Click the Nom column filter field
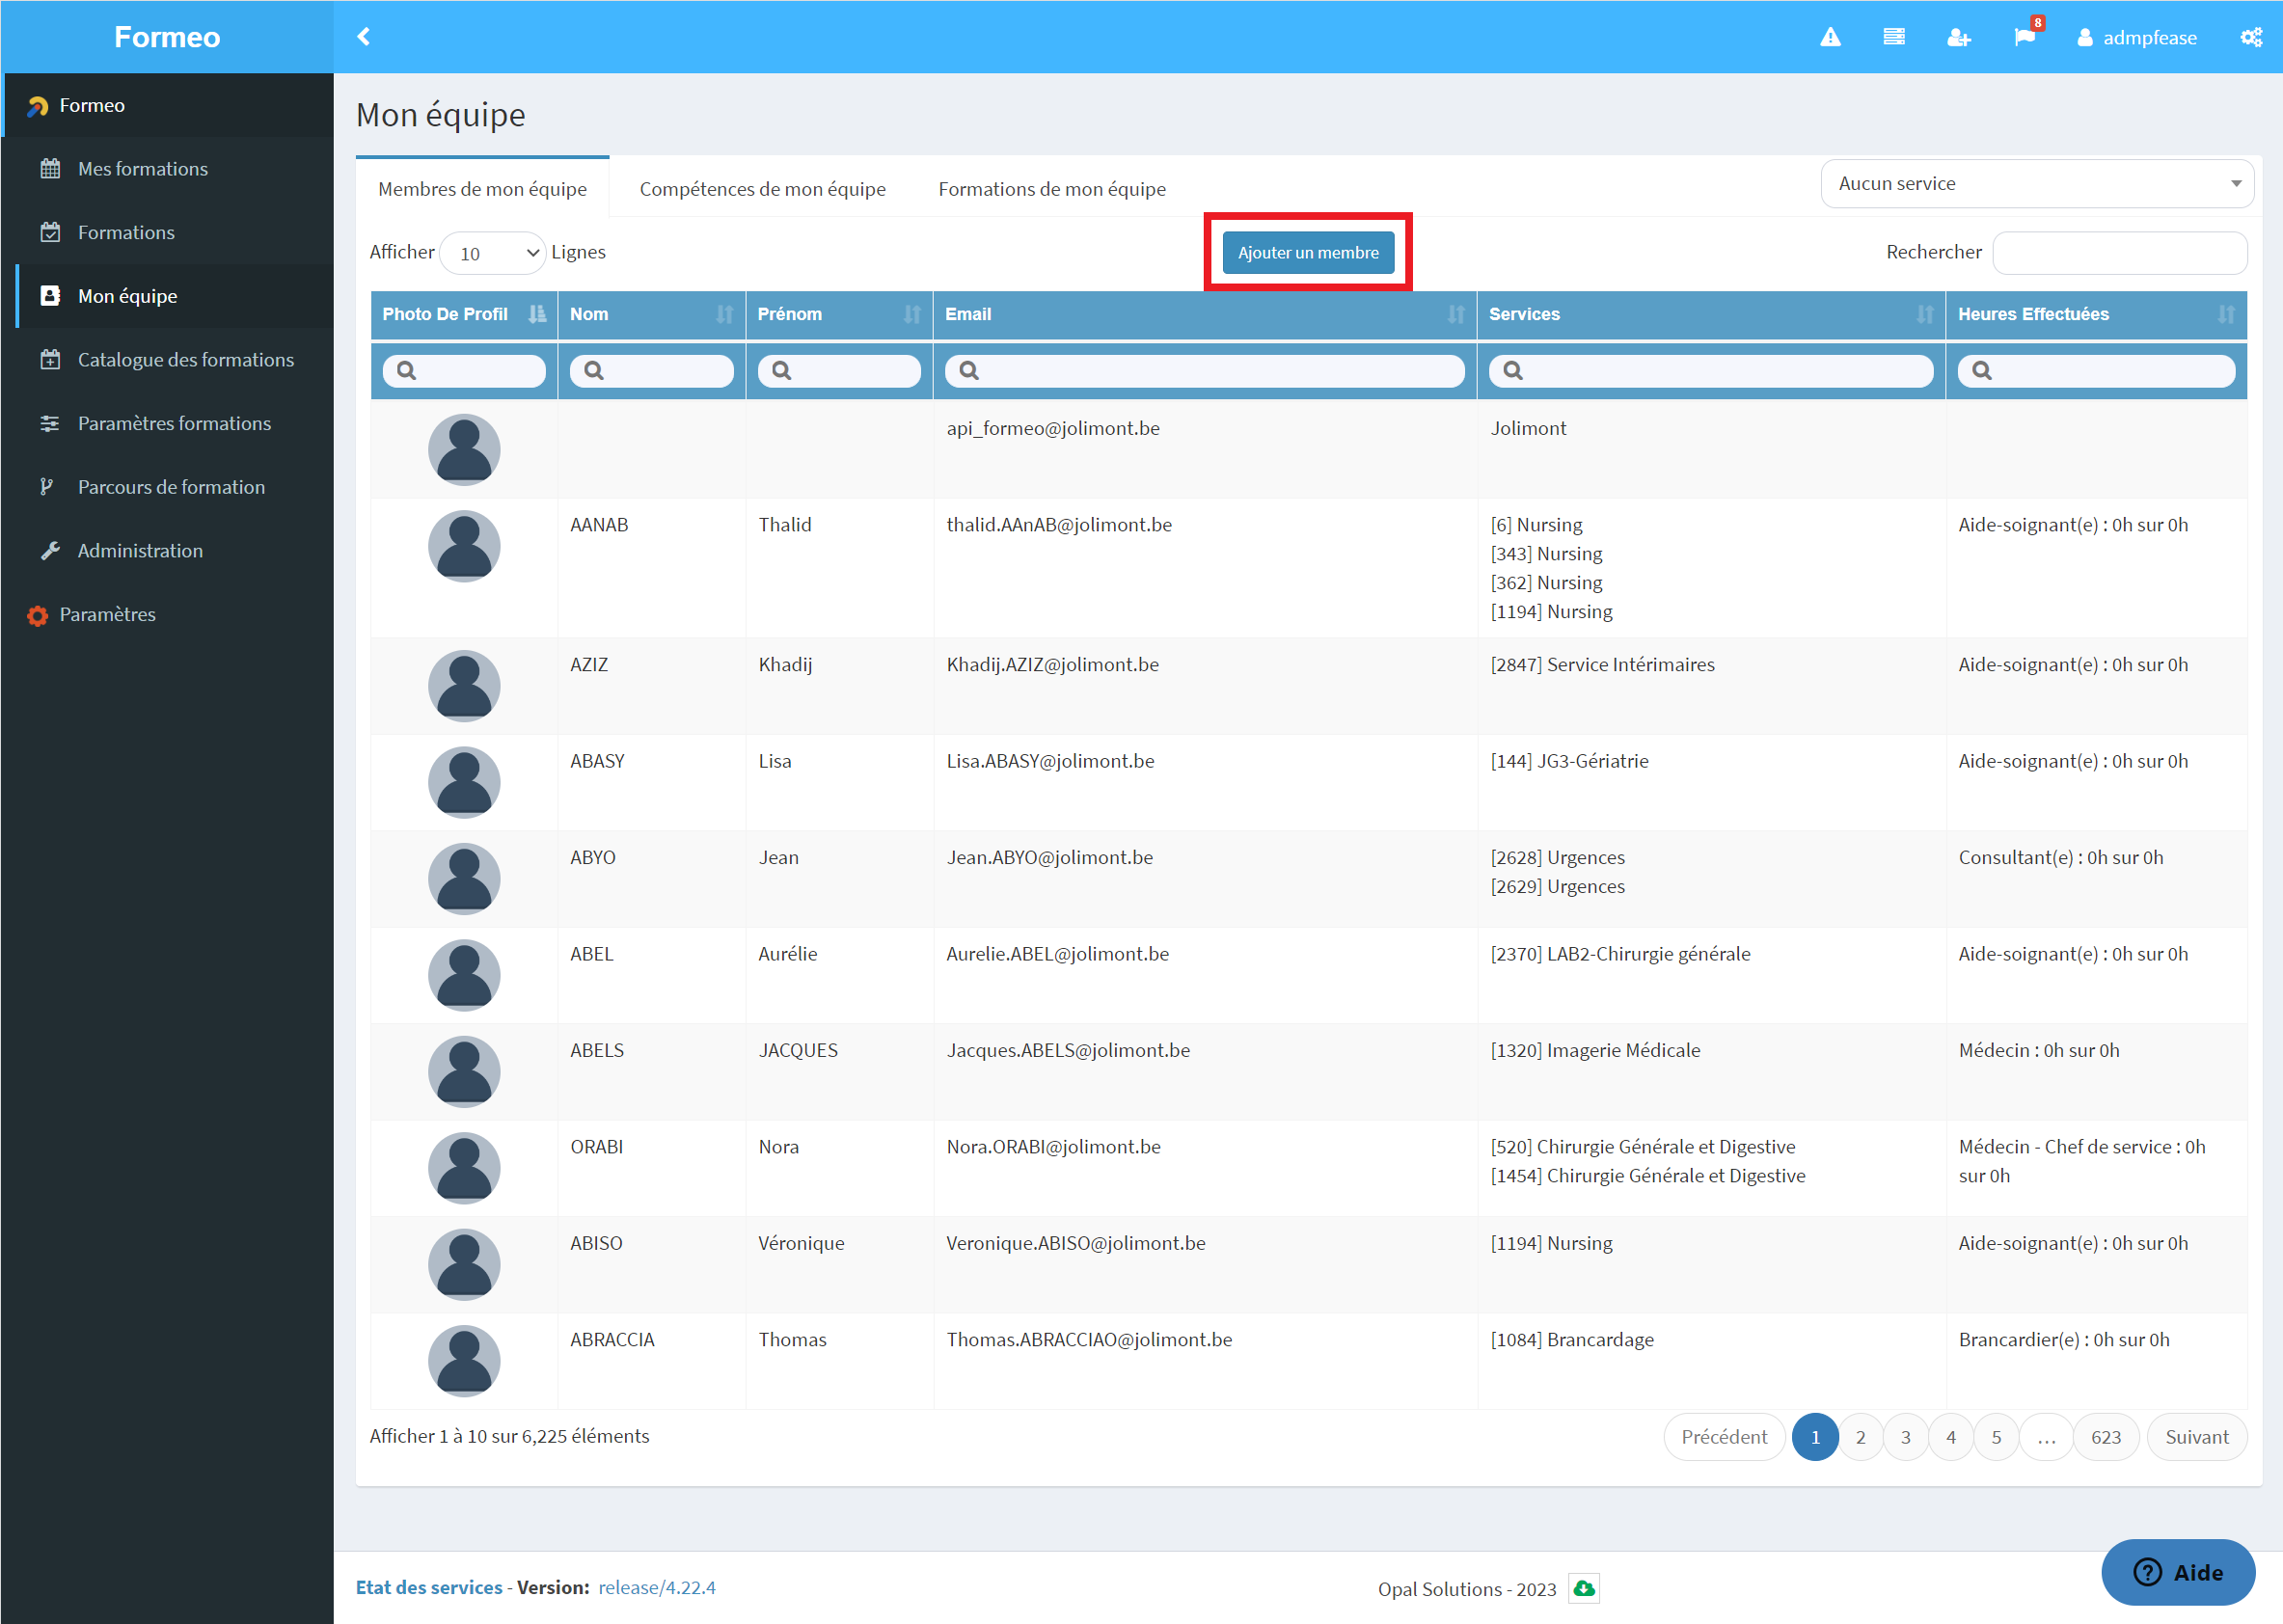Image resolution: width=2283 pixels, height=1624 pixels. click(x=651, y=371)
